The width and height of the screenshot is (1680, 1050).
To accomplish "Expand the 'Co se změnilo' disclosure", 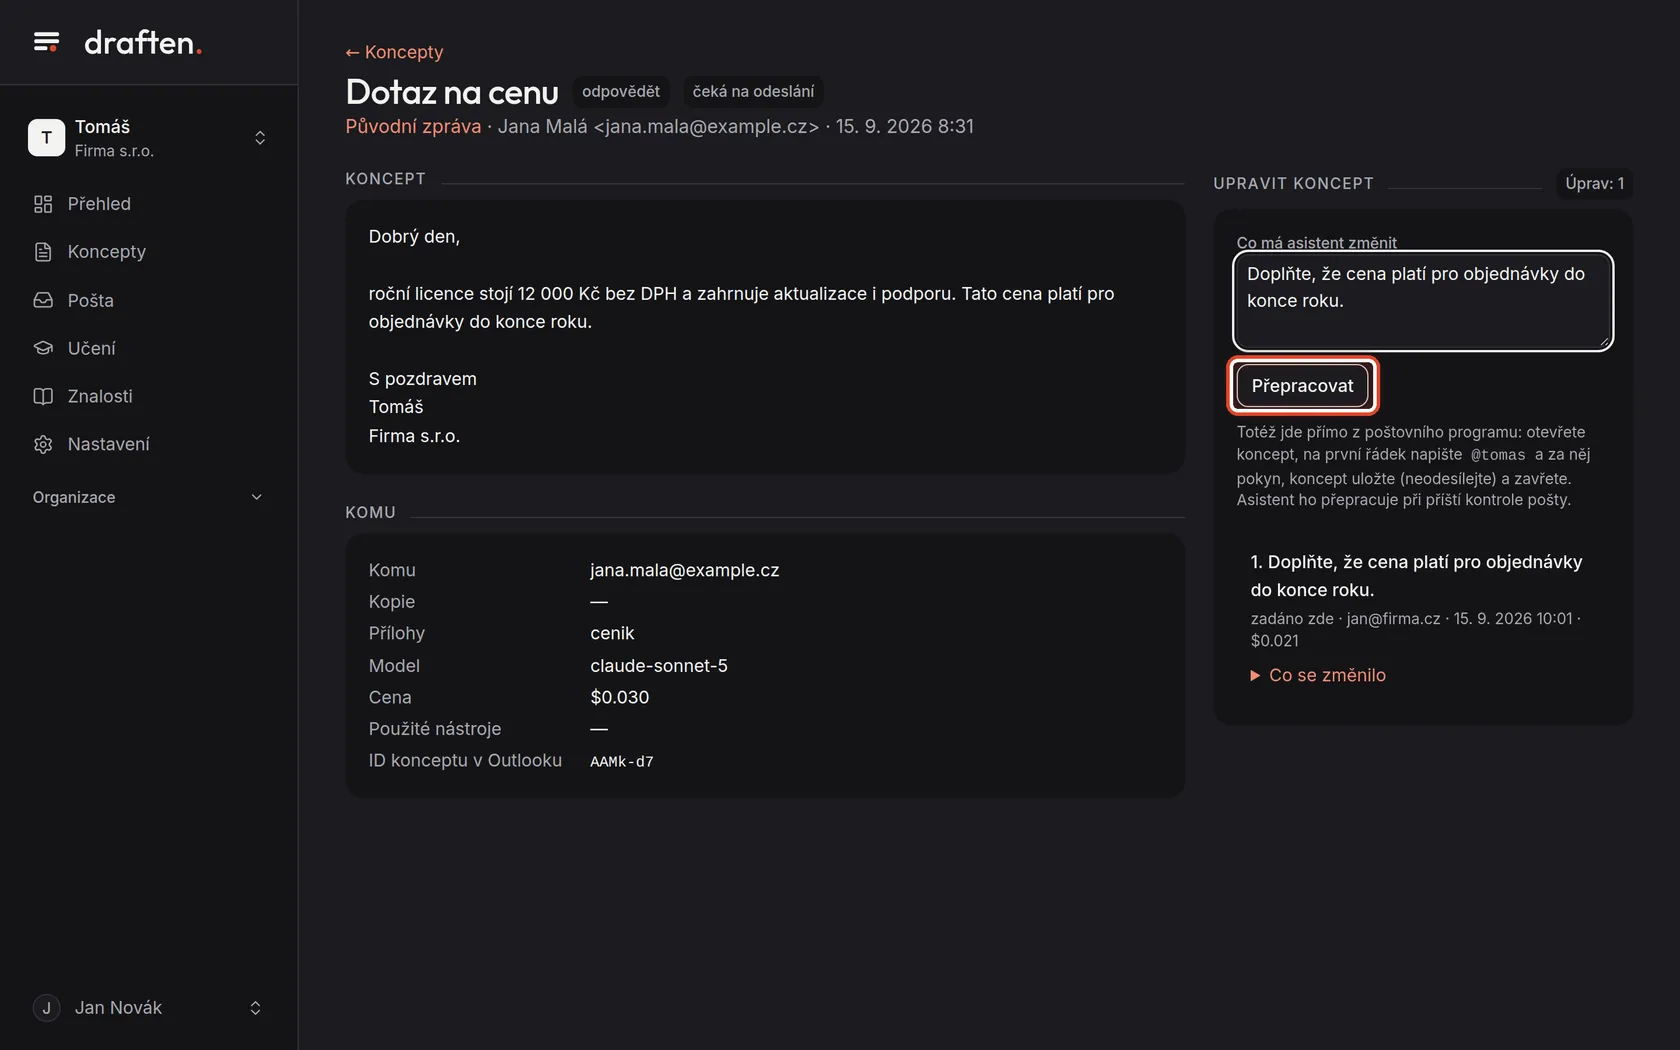I will [1318, 675].
